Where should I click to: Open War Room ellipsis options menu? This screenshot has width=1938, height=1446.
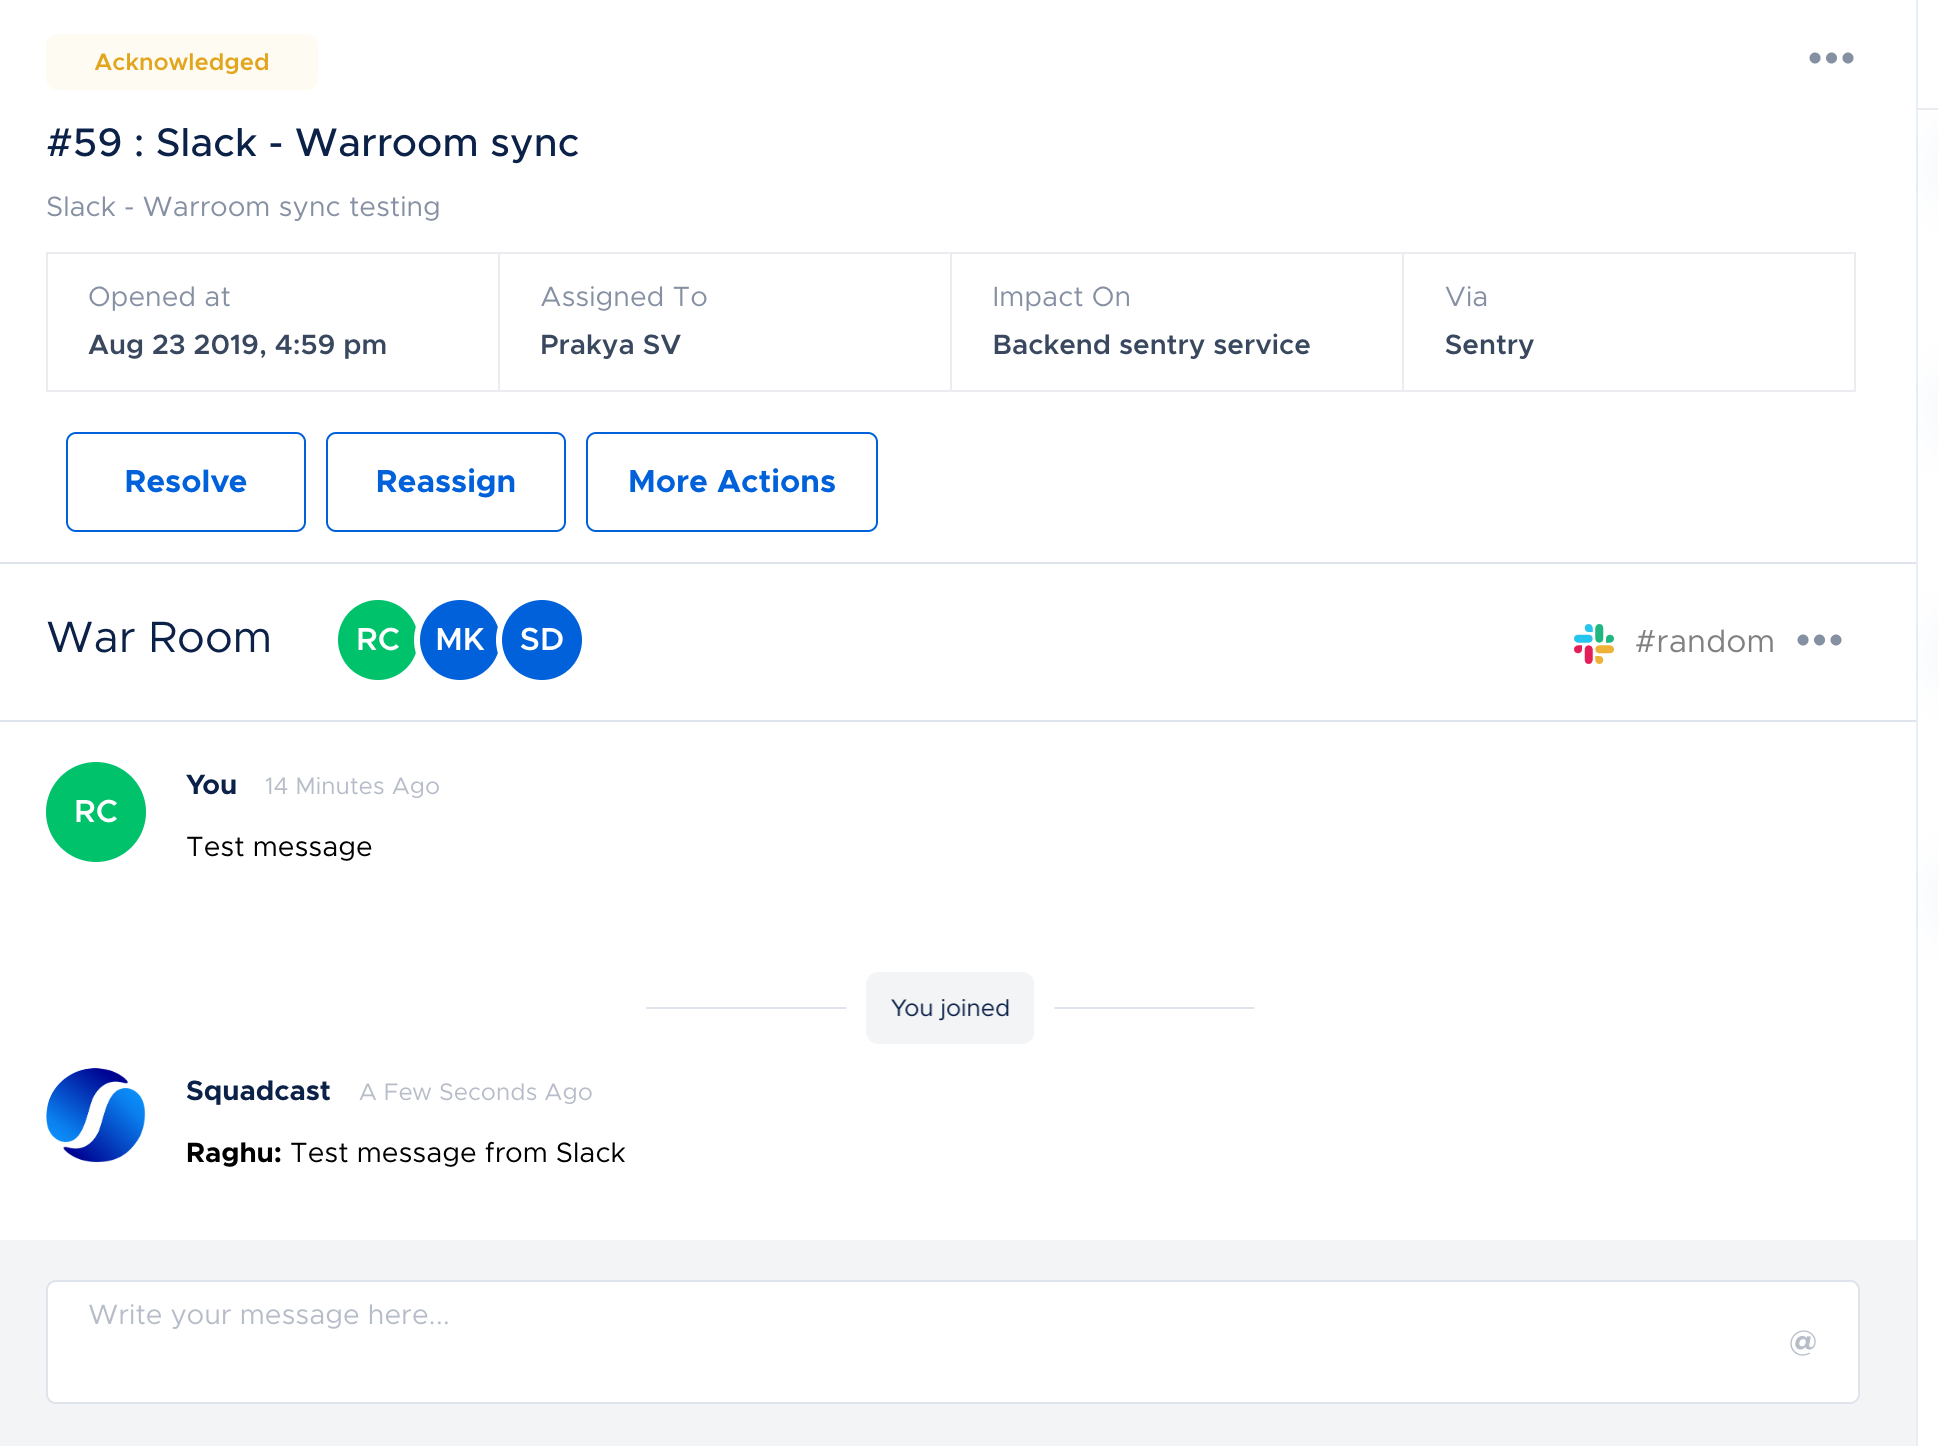(x=1818, y=640)
